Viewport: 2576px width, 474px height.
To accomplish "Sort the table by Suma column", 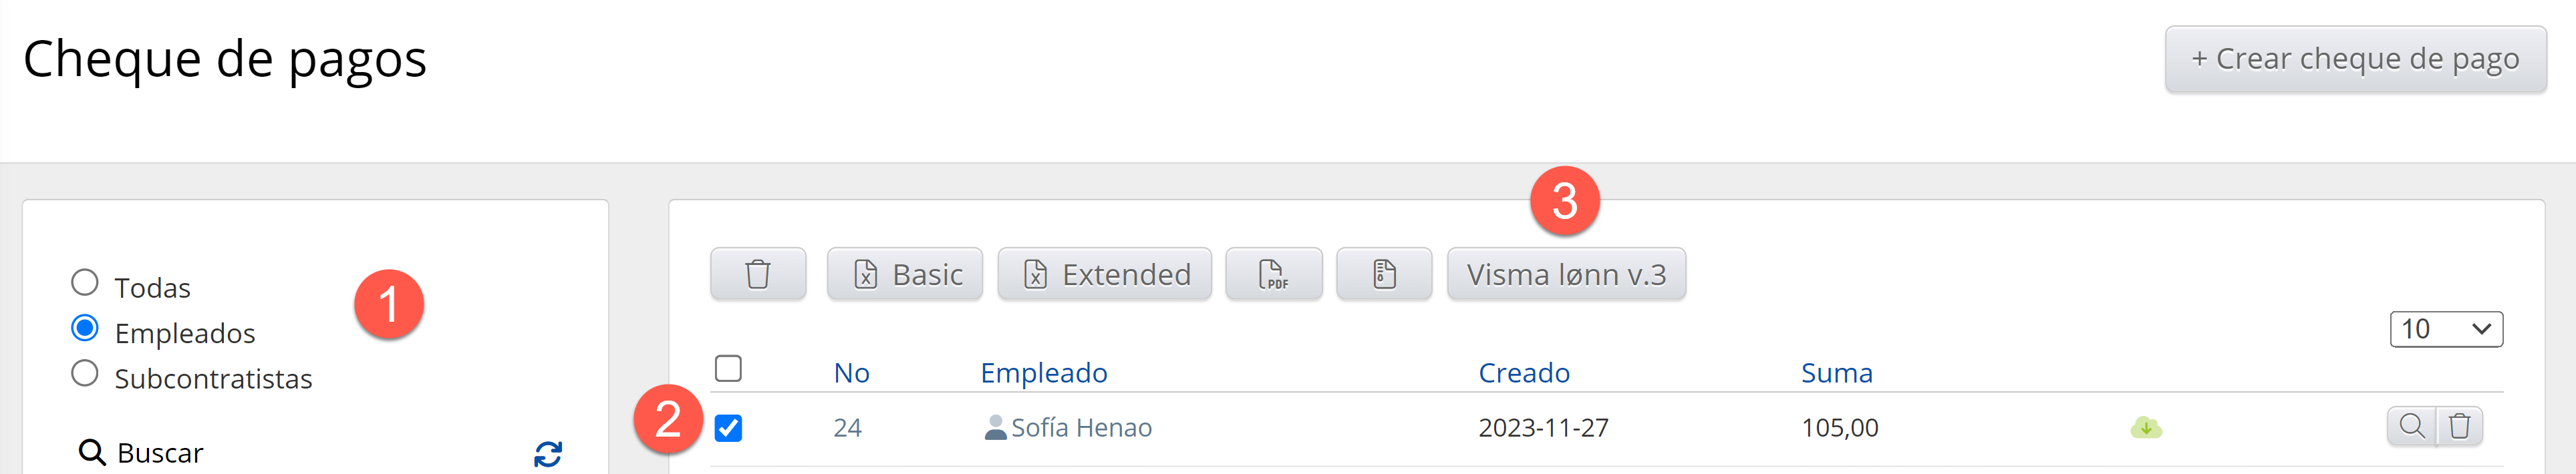I will coord(1836,373).
